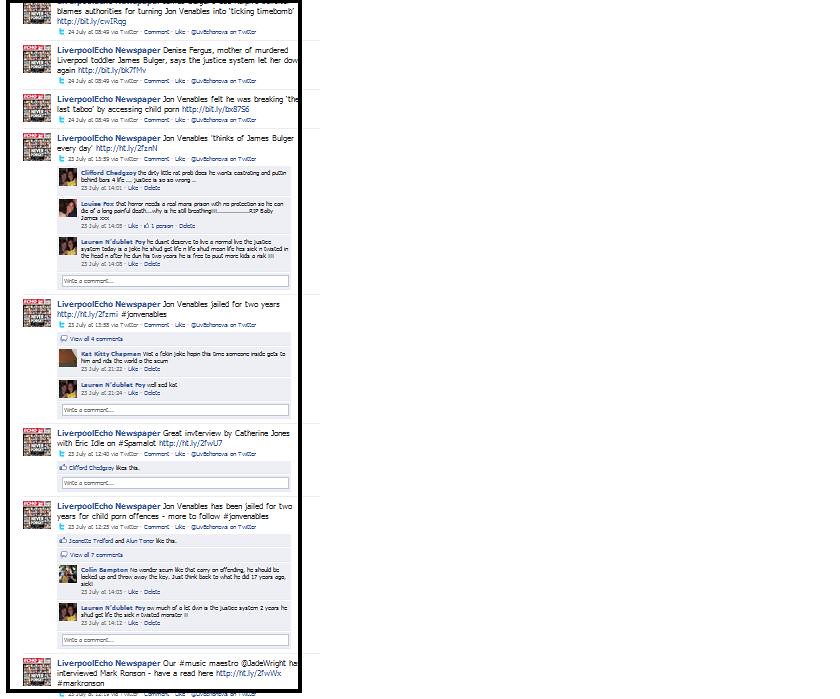Click Louise Fox's comment profile picture
Image resolution: width=840 pixels, height=699 pixels.
coord(68,208)
